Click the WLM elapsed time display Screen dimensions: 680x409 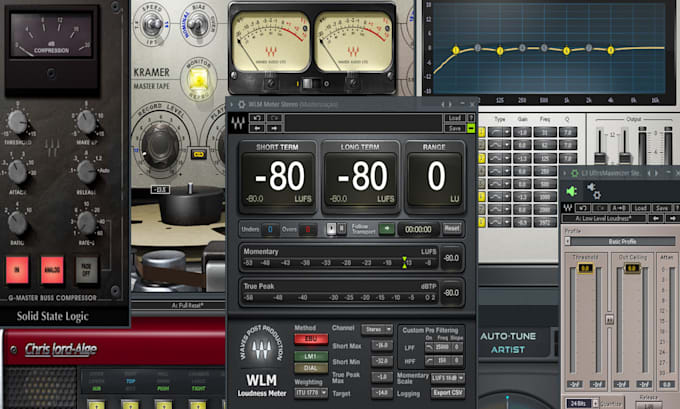coord(418,229)
